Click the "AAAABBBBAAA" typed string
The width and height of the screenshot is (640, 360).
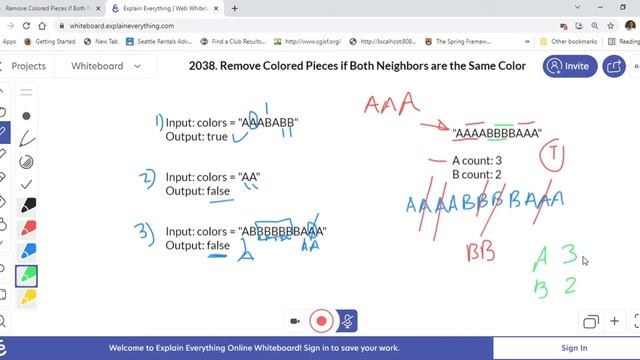click(x=497, y=133)
